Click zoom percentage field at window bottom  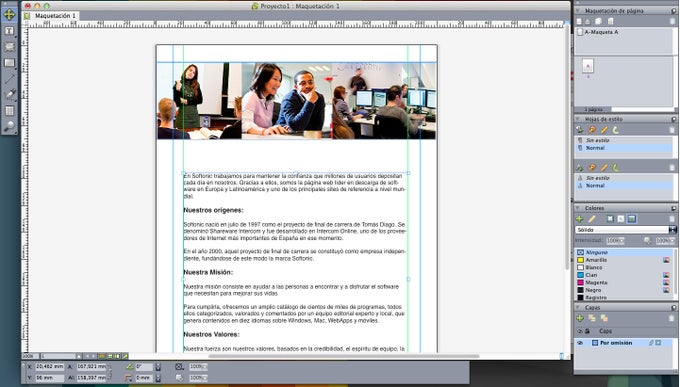(x=30, y=356)
